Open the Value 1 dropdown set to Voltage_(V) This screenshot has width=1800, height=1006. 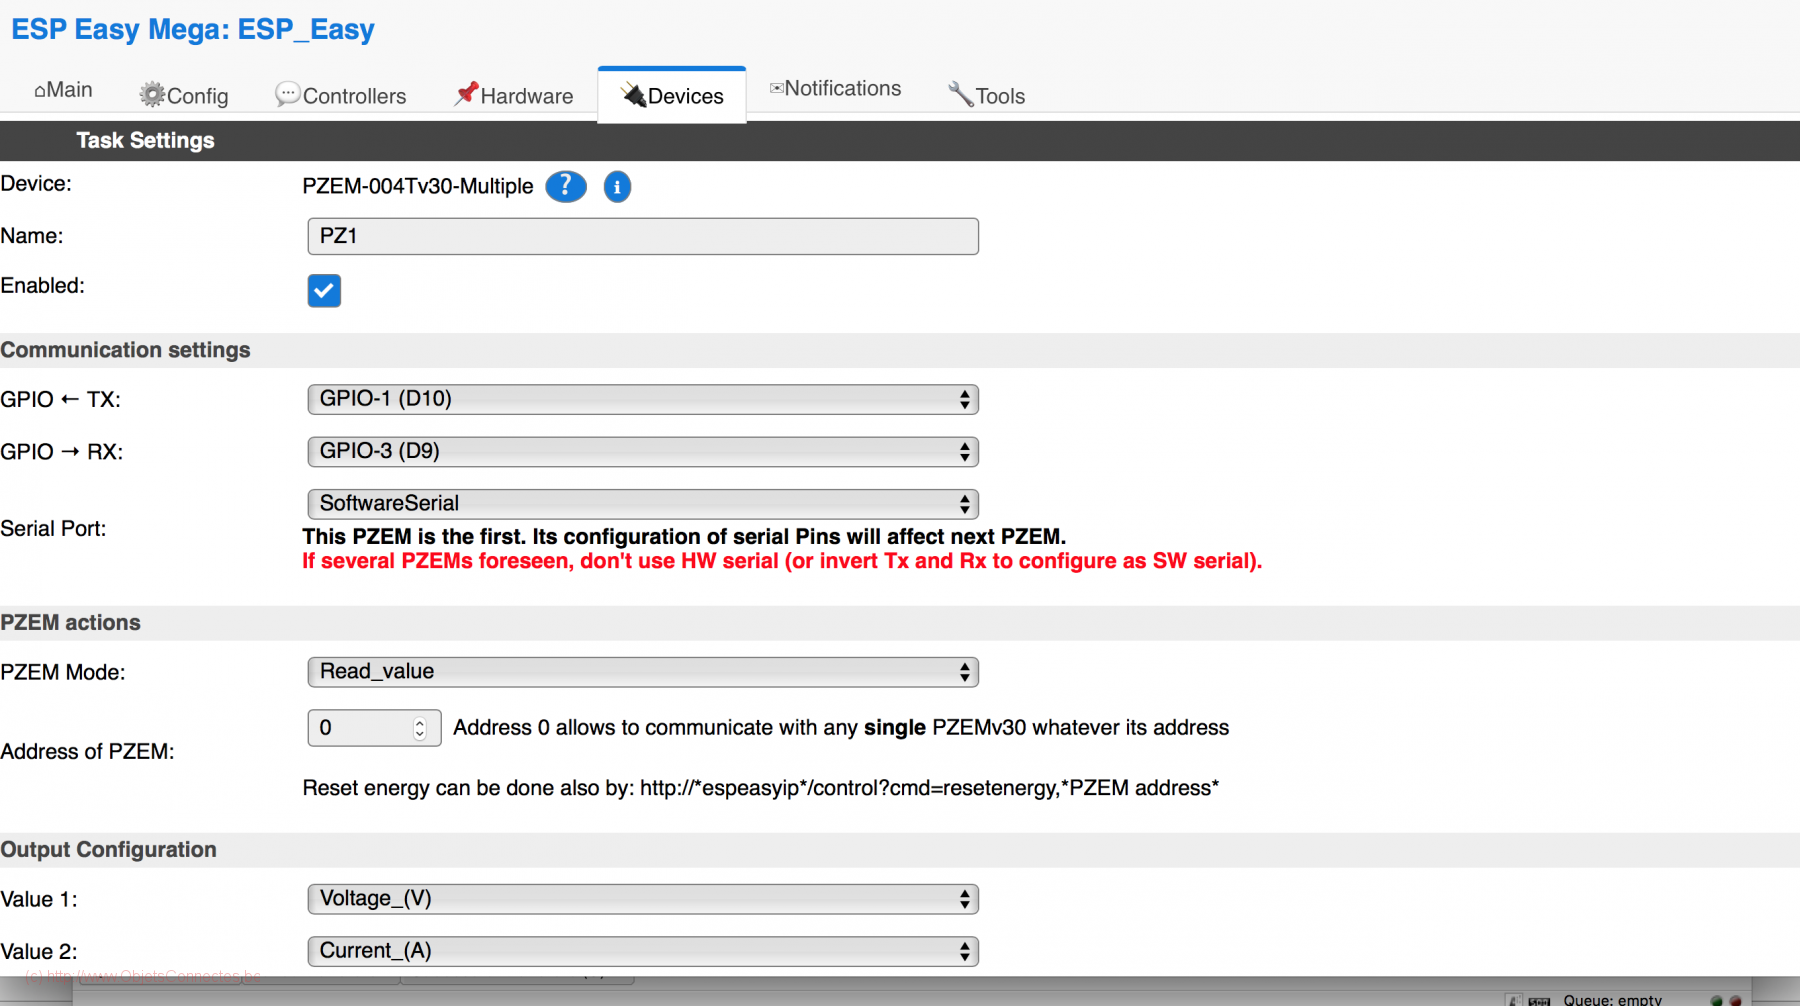(x=643, y=899)
